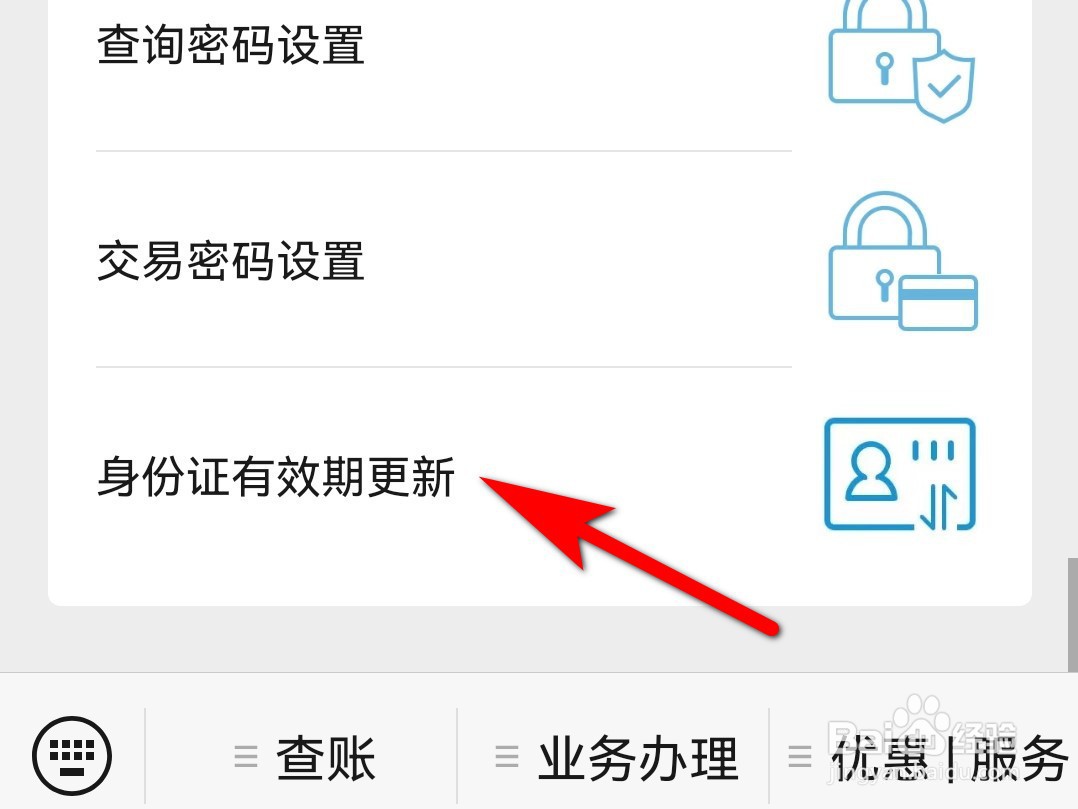Tap the ID card update icon
The height and width of the screenshot is (809, 1078).
point(900,474)
